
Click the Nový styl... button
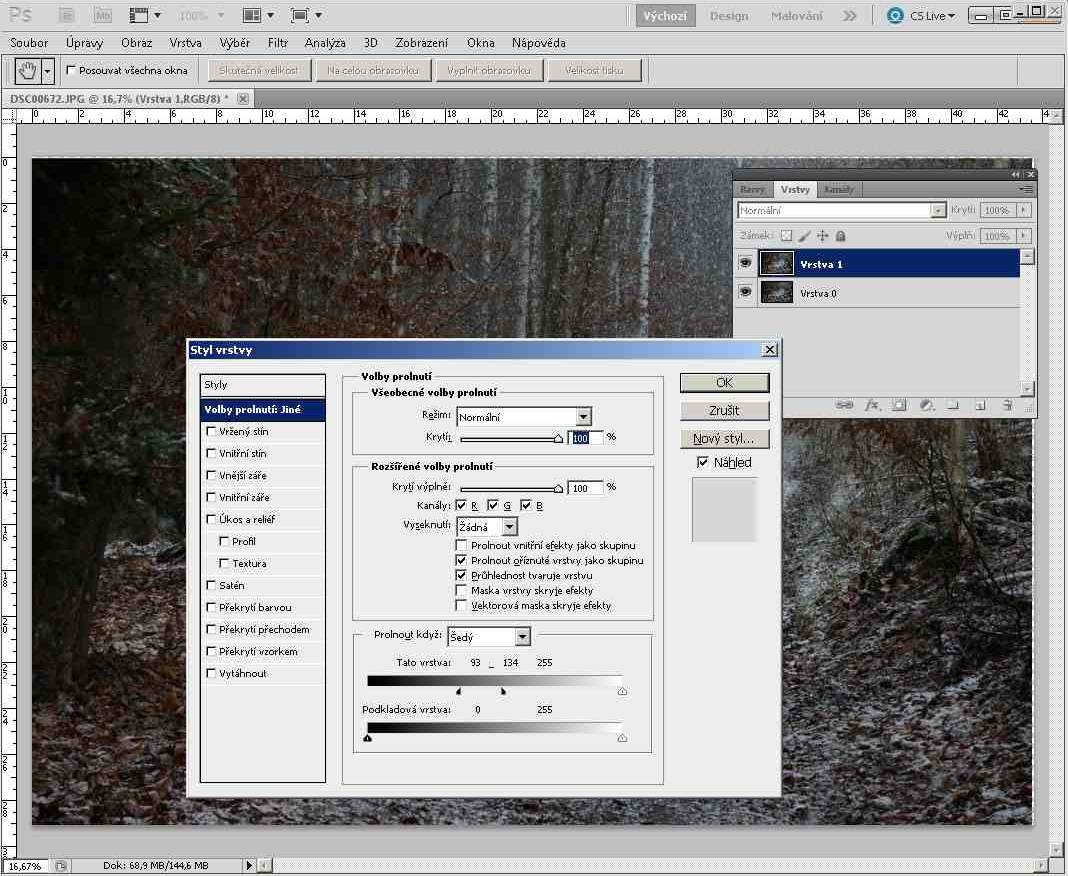click(x=724, y=439)
